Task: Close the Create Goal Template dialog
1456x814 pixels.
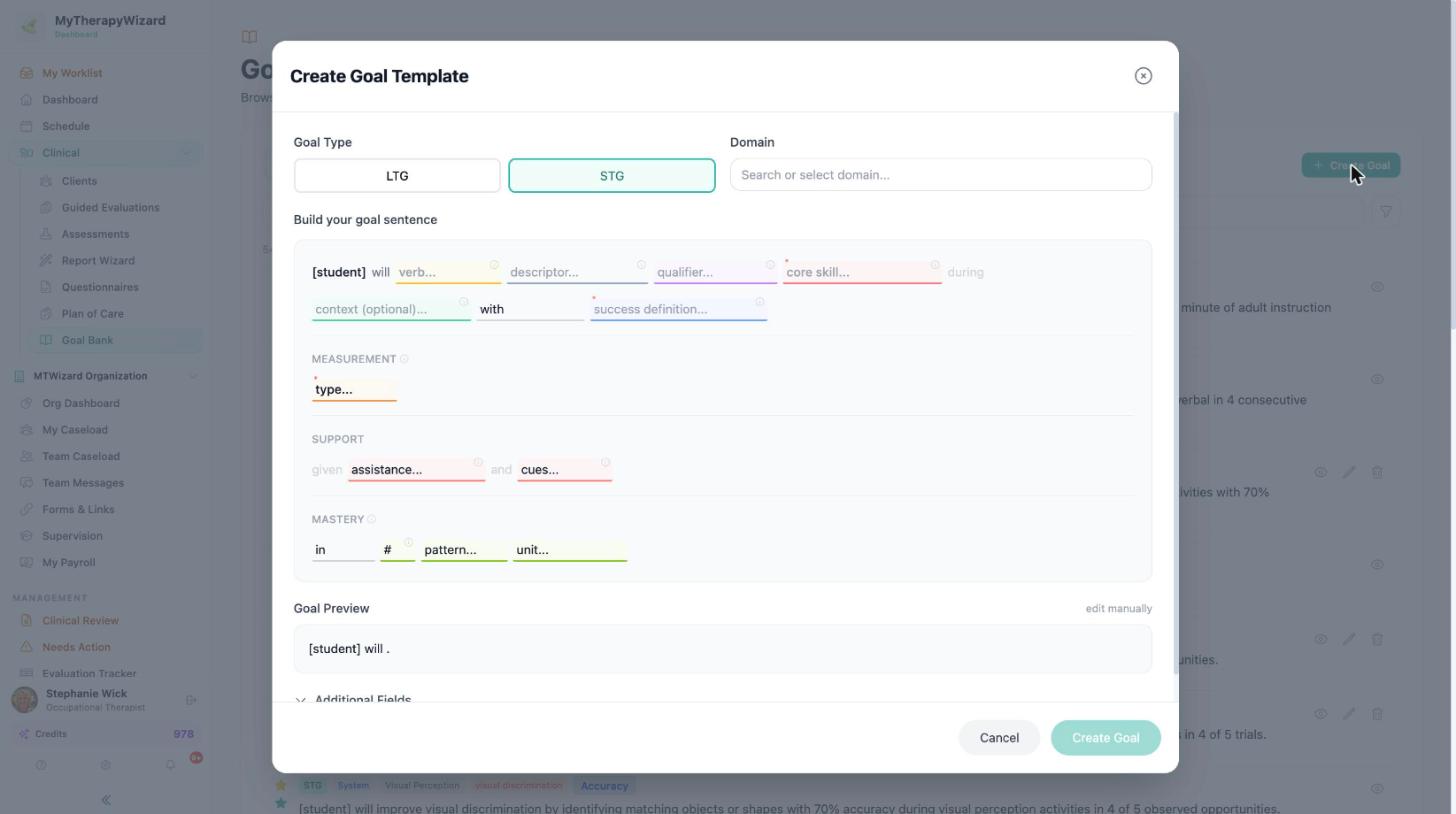Action: [1143, 76]
